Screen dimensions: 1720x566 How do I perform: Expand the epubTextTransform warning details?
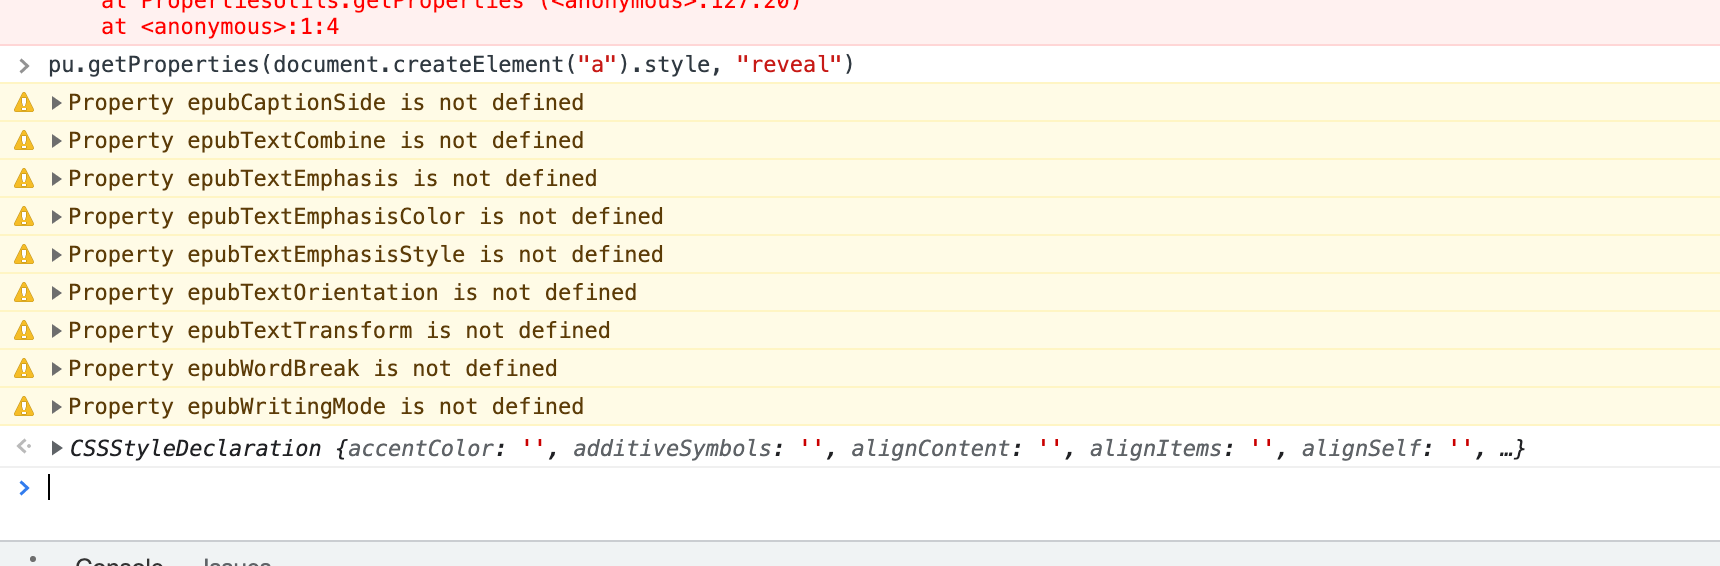(57, 331)
